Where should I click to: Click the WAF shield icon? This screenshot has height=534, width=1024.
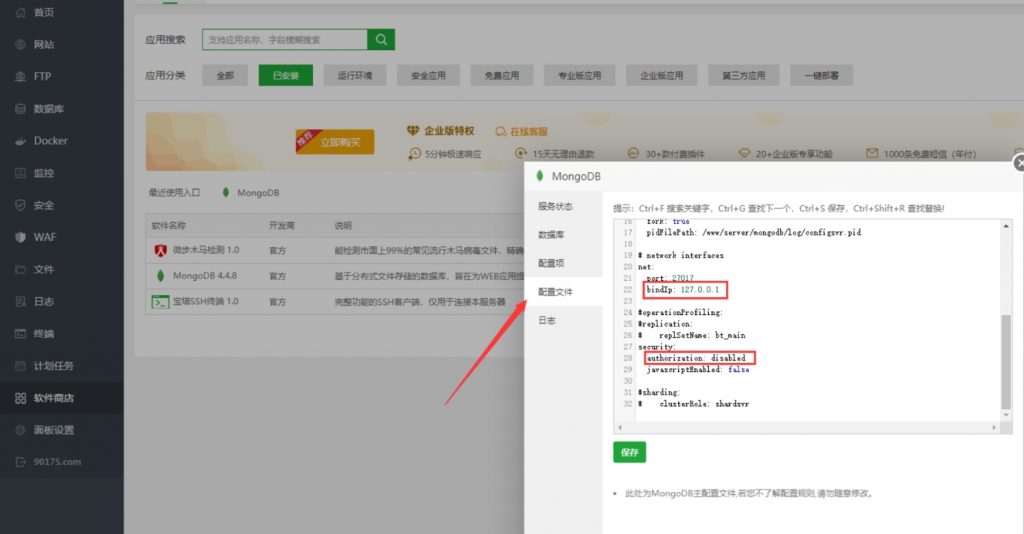coord(20,237)
